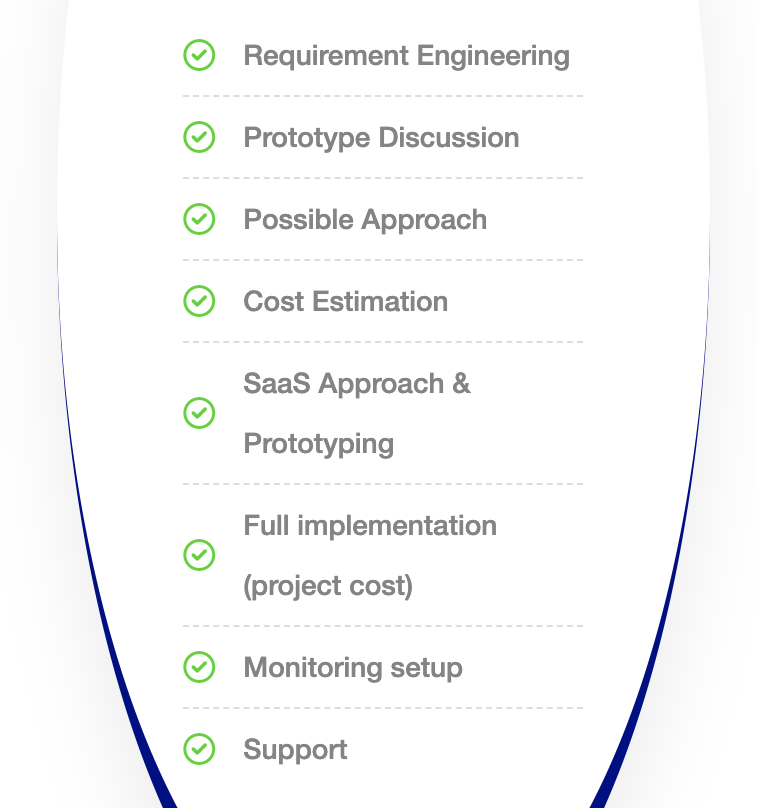Toggle the Cost Estimation completed checkmark
Image resolution: width=758 pixels, height=808 pixels.
click(x=199, y=301)
